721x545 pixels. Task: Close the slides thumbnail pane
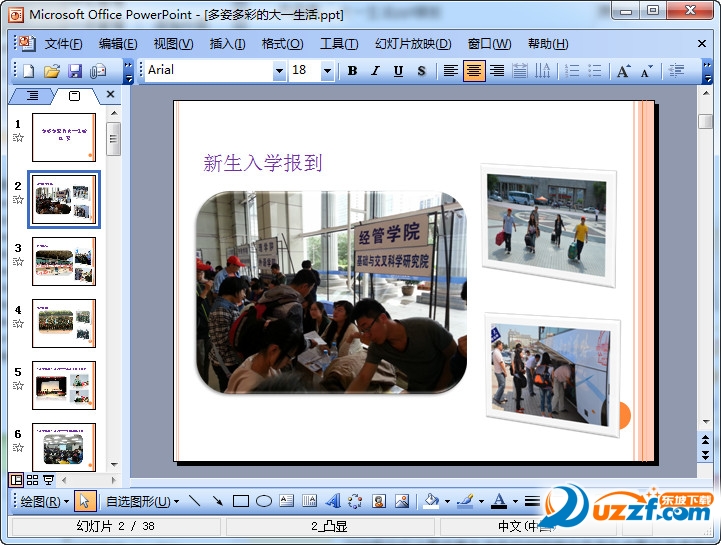[110, 94]
